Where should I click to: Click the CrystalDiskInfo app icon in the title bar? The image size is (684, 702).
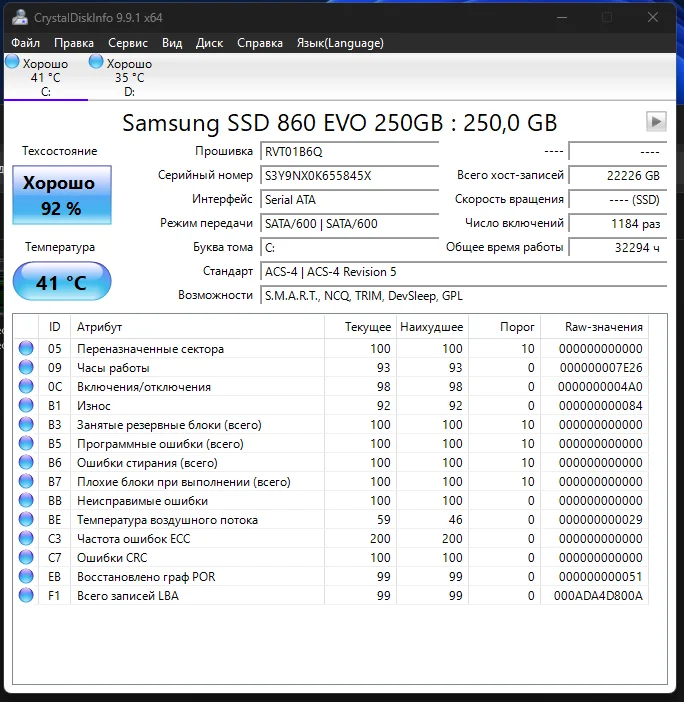pos(20,17)
